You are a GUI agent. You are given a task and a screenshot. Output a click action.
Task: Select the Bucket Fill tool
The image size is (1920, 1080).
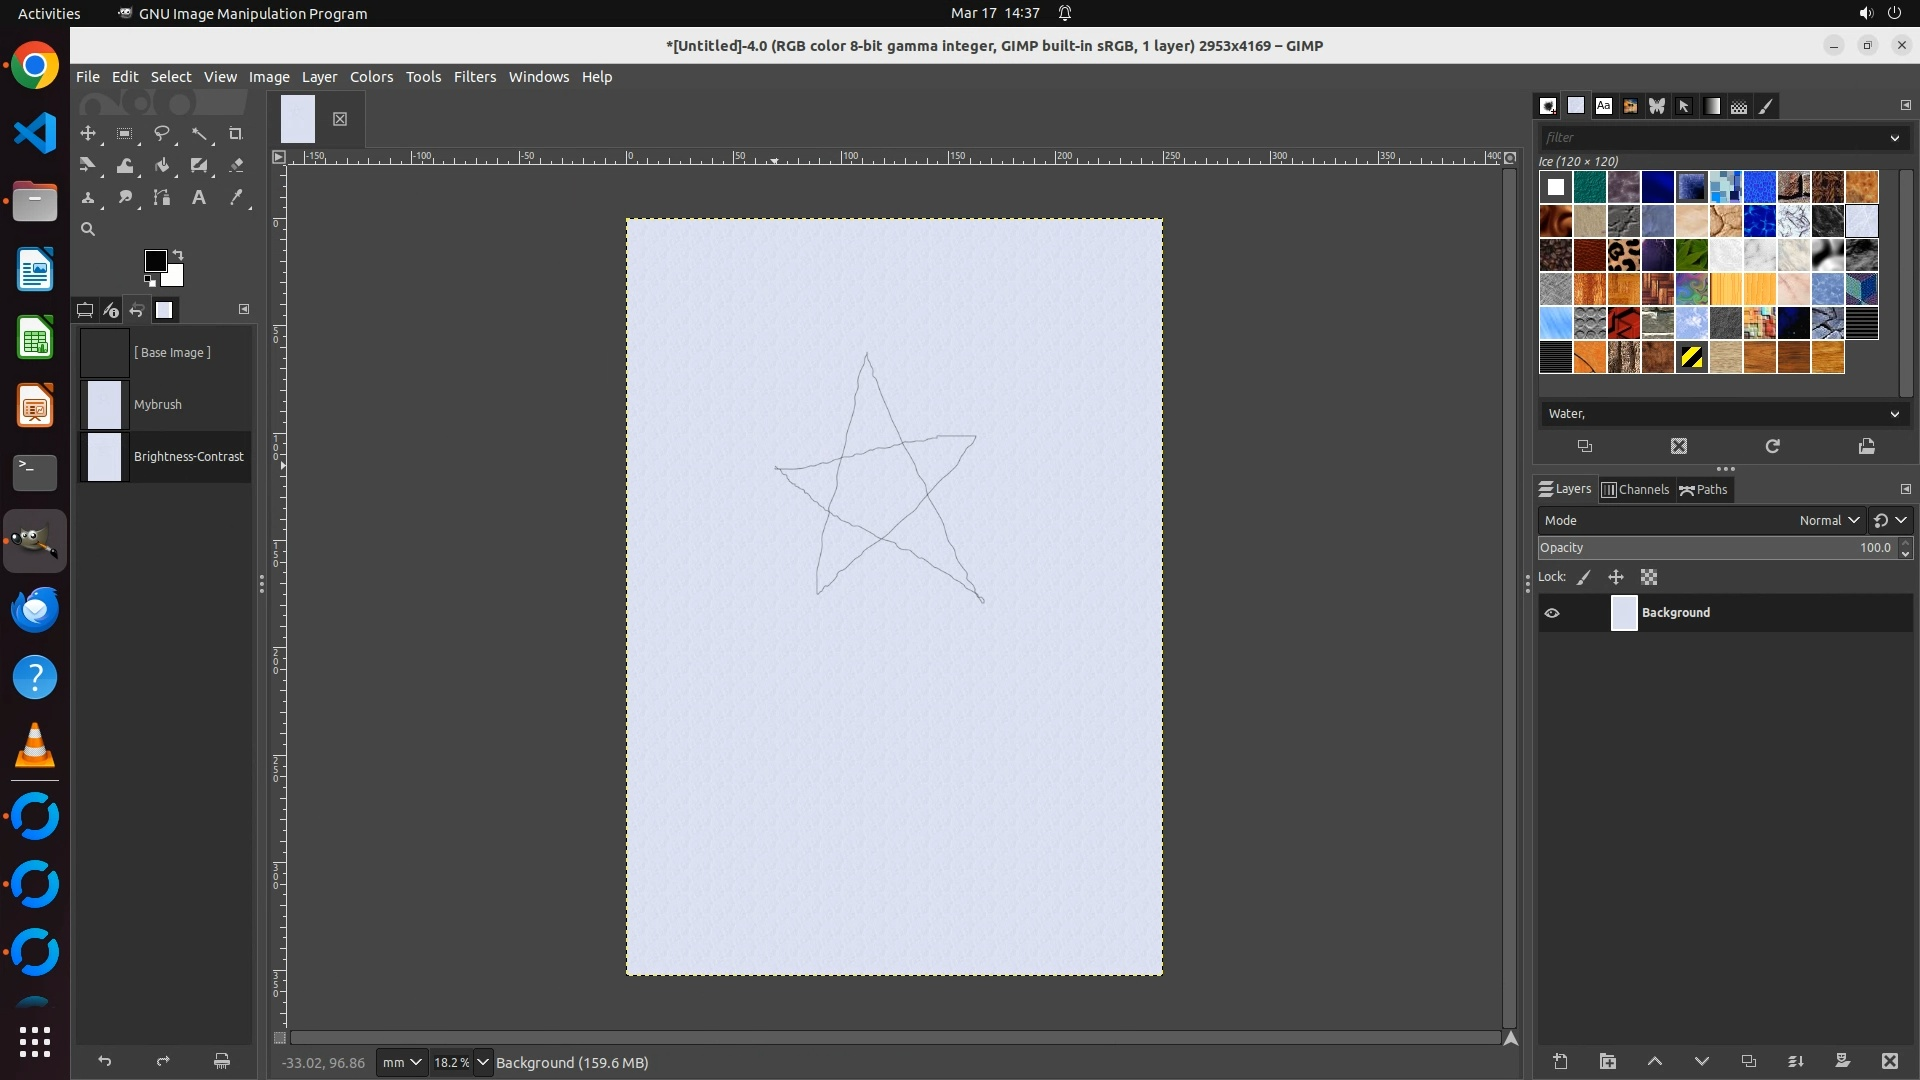161,165
